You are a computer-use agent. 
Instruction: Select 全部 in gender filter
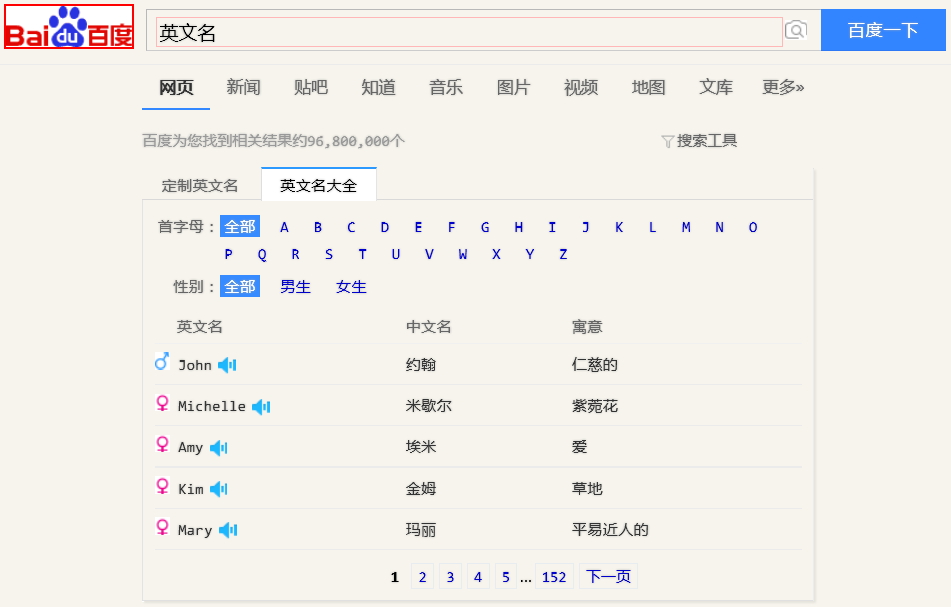240,286
